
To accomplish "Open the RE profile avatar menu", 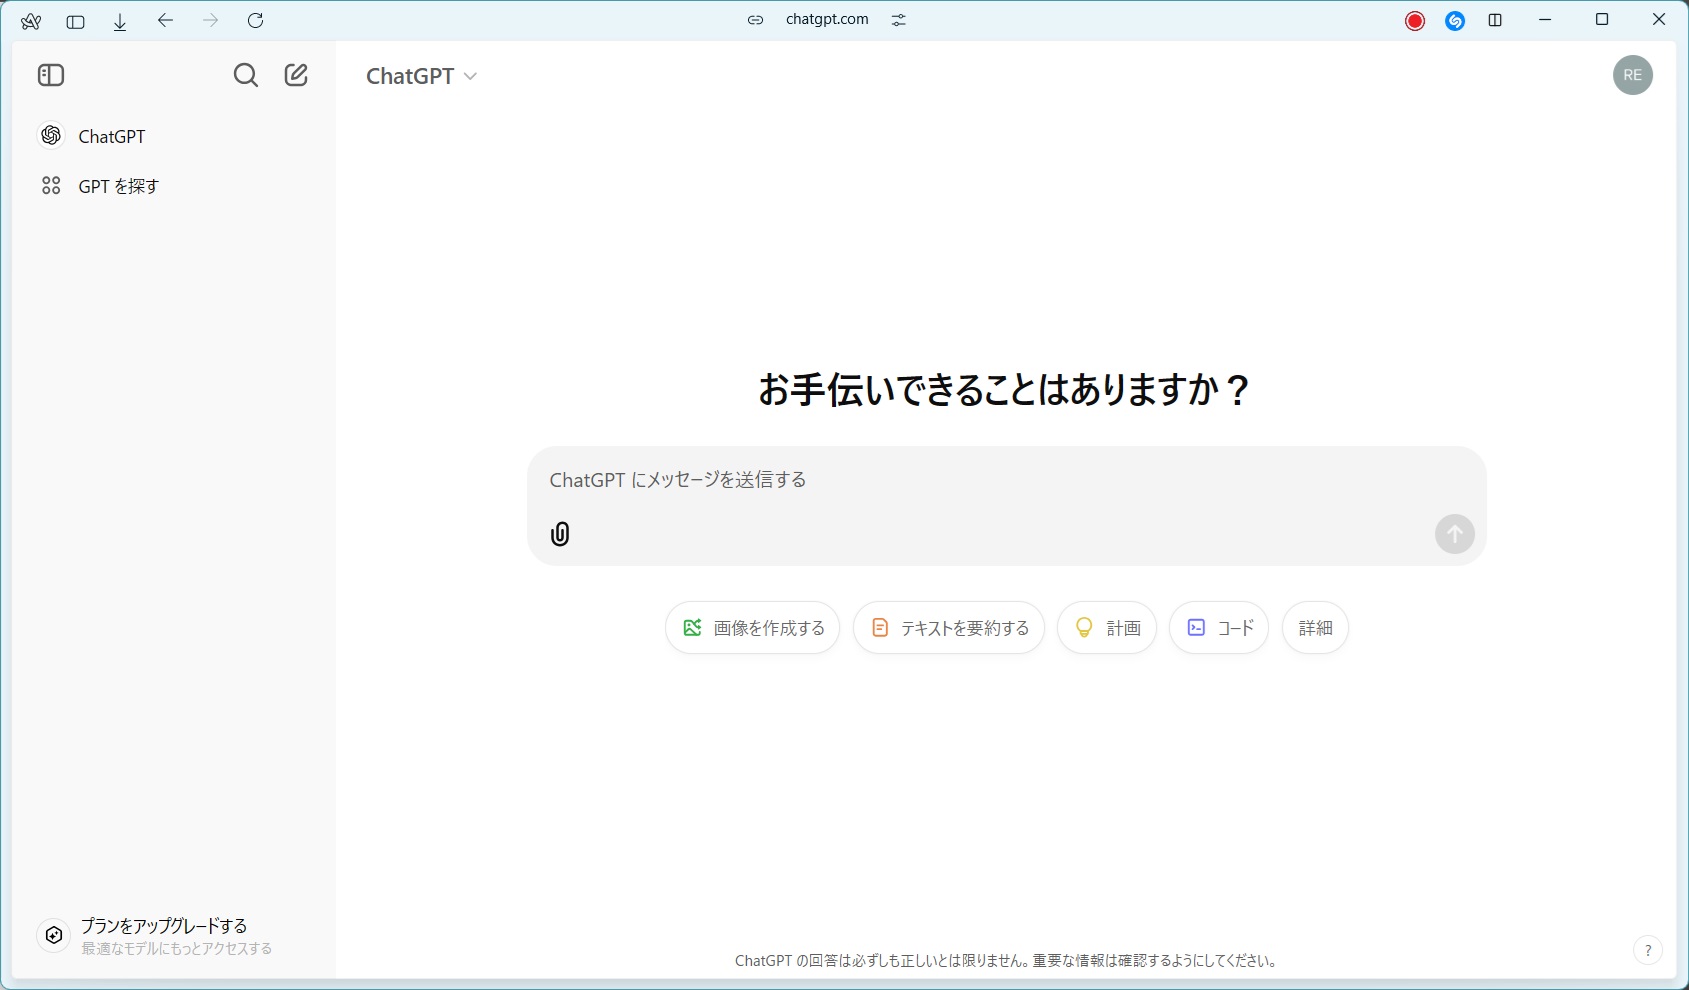I will tap(1632, 75).
